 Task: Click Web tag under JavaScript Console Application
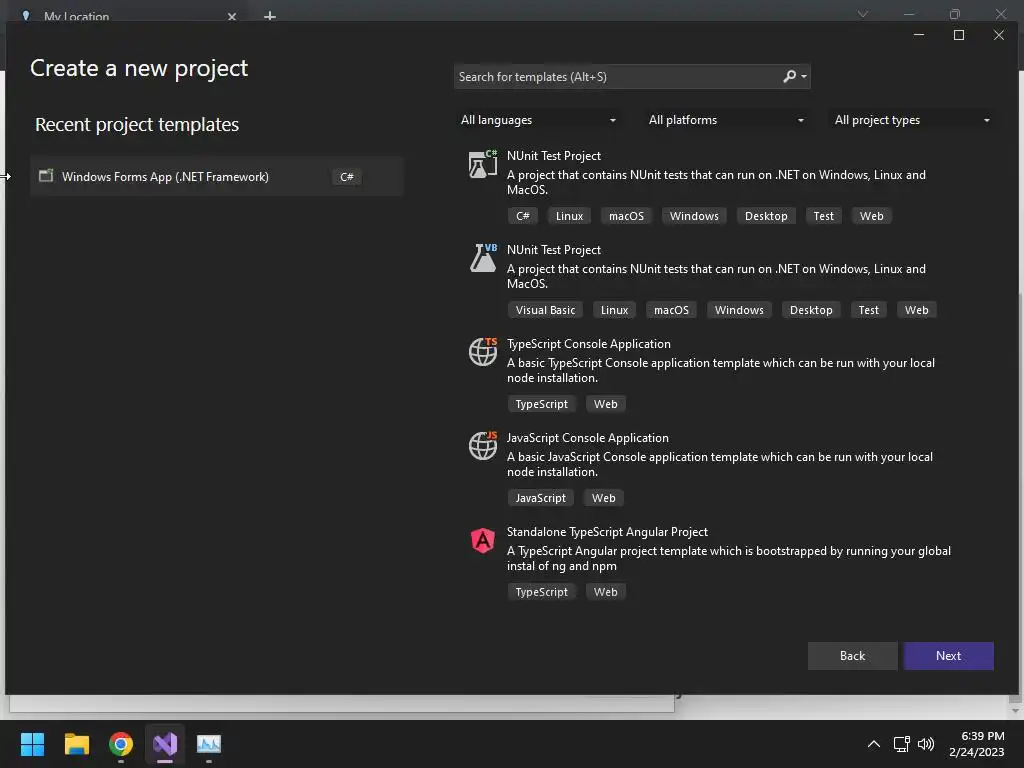click(x=603, y=498)
